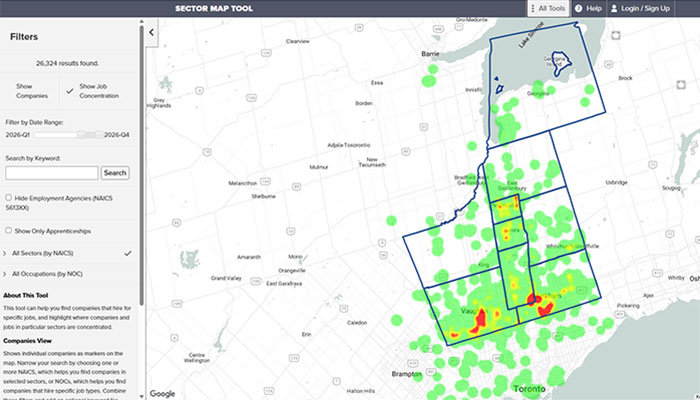
Task: Click the keyword search input field
Action: pyautogui.click(x=52, y=173)
